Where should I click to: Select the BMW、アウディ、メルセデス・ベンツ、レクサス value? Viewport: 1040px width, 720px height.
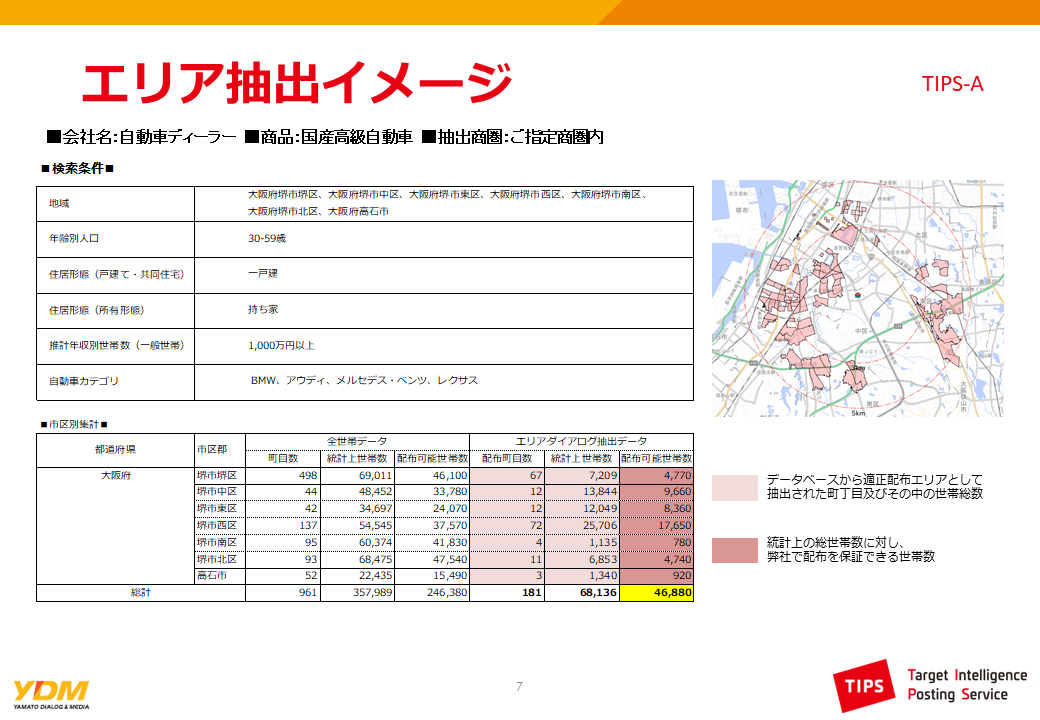click(x=364, y=381)
